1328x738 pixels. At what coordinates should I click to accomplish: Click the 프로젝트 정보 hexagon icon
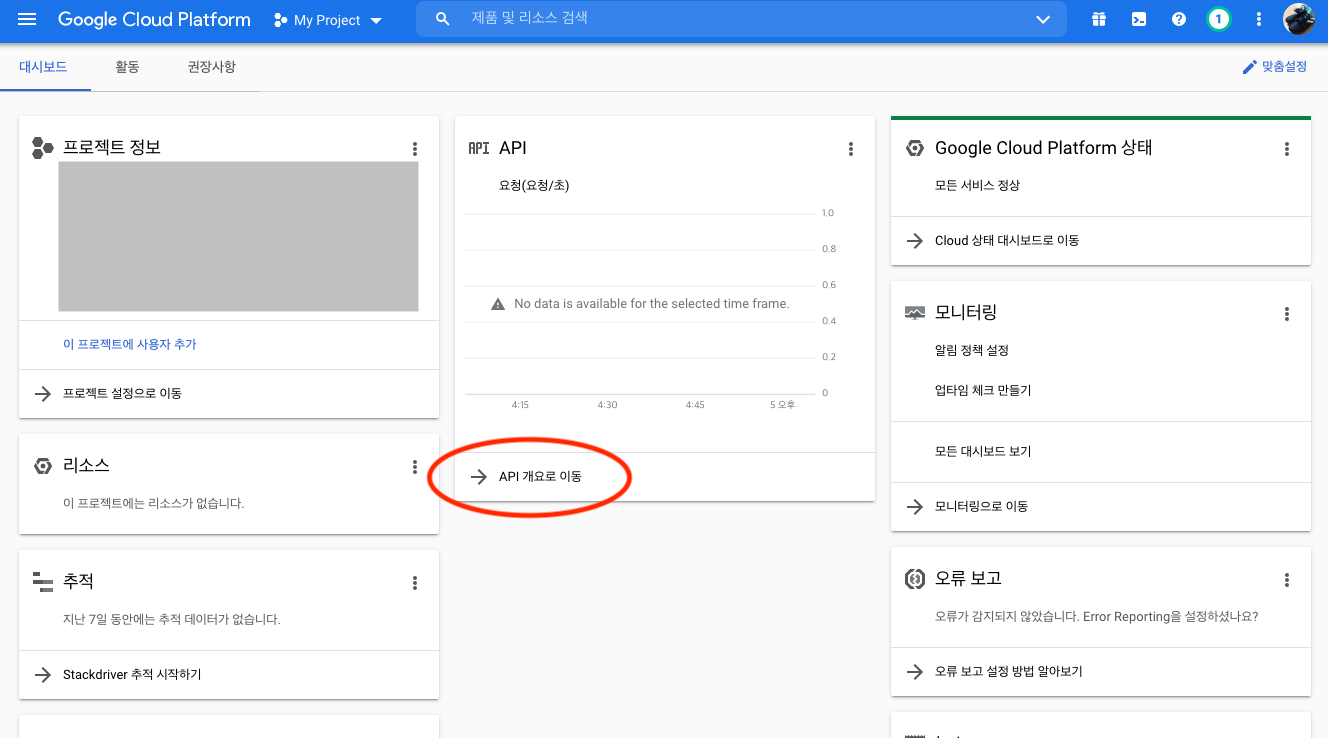tap(42, 148)
